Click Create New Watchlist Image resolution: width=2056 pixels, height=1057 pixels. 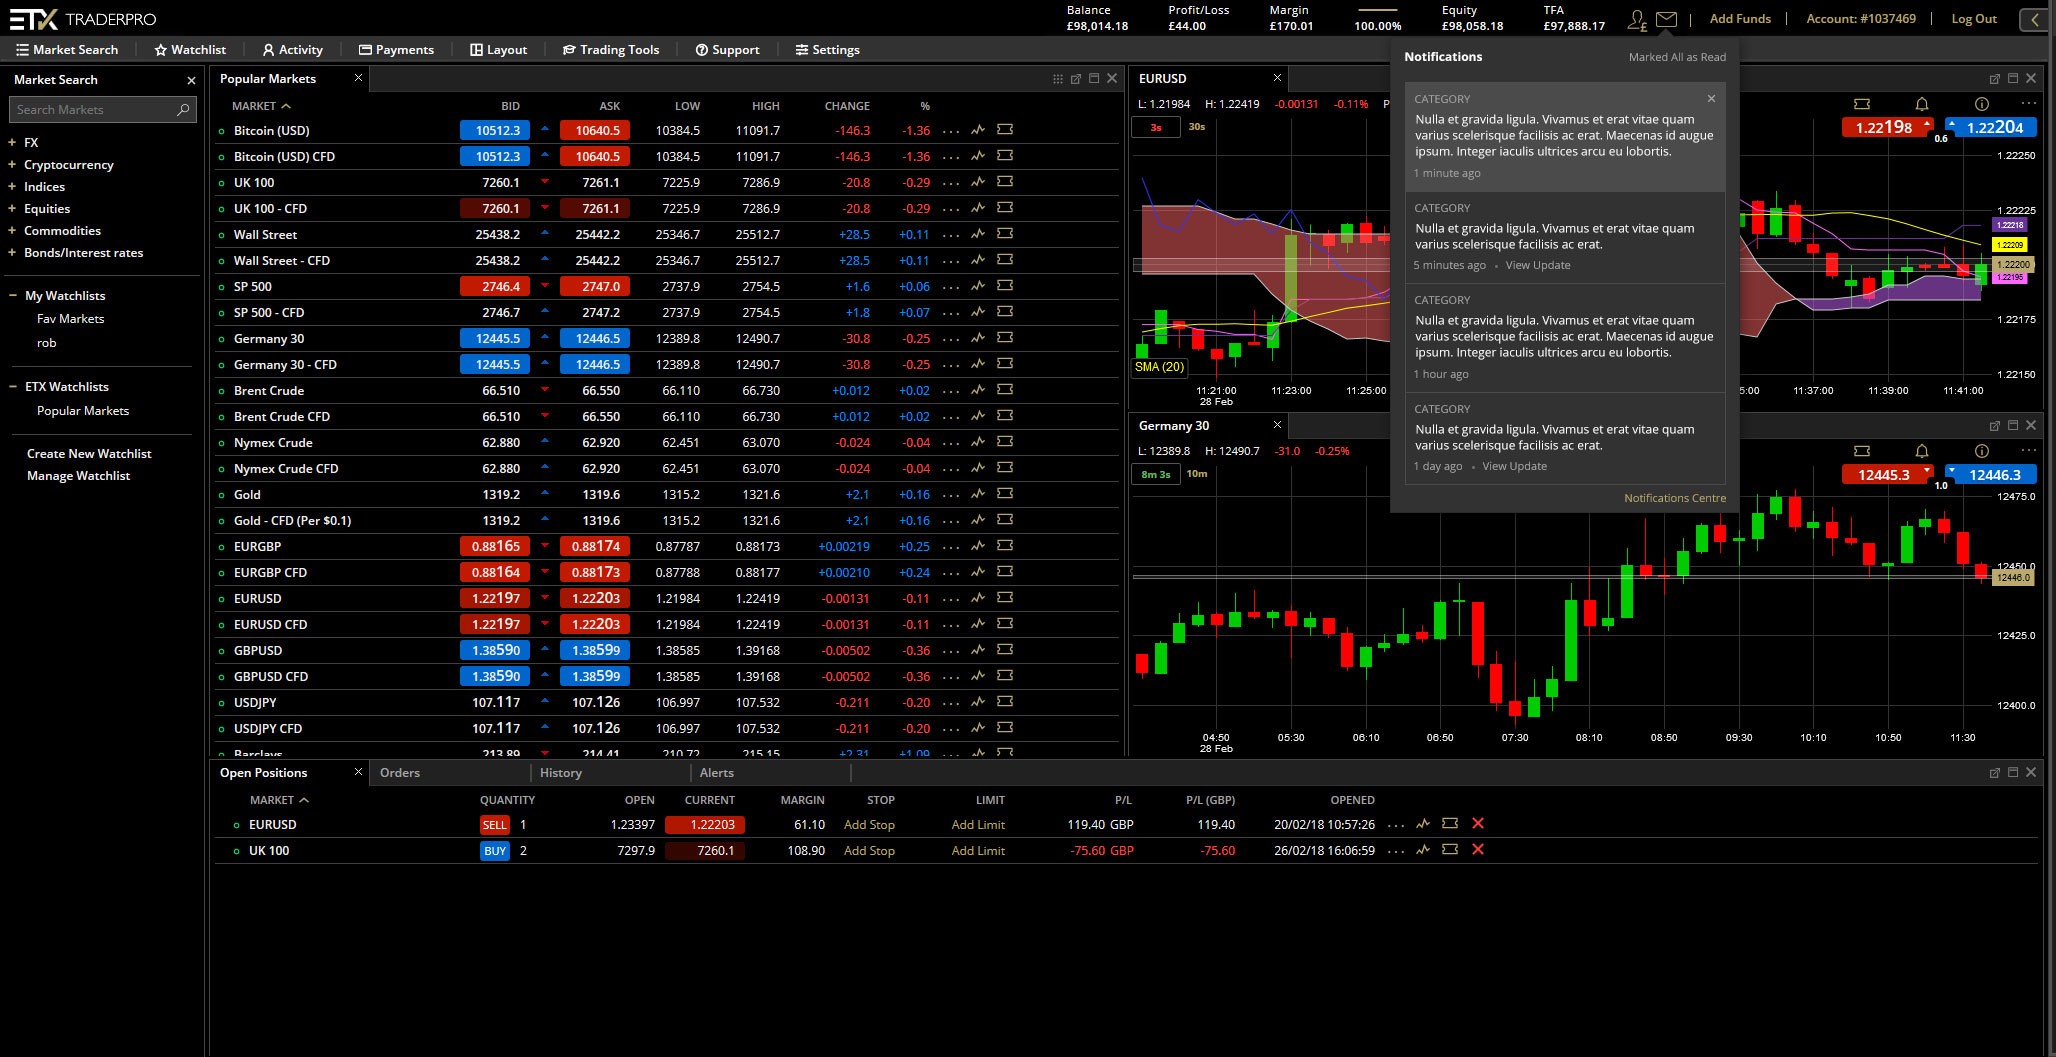(x=89, y=454)
